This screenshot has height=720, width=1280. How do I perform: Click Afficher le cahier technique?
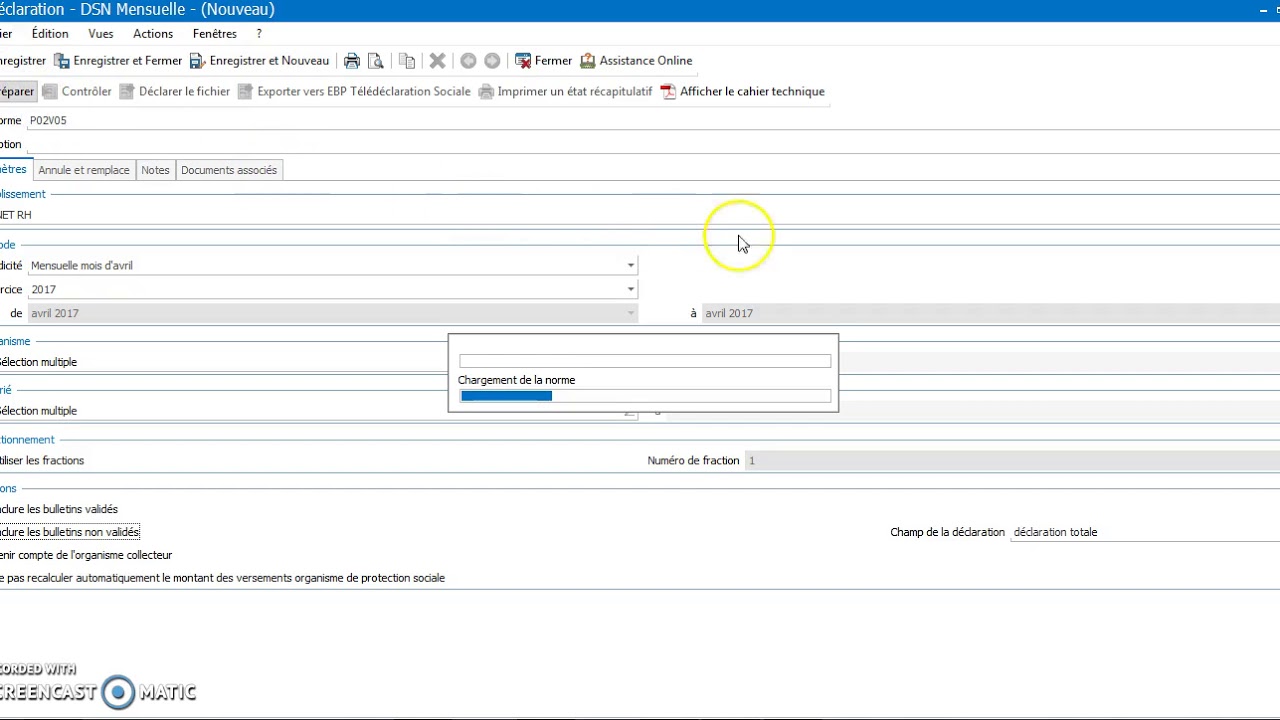tap(742, 91)
